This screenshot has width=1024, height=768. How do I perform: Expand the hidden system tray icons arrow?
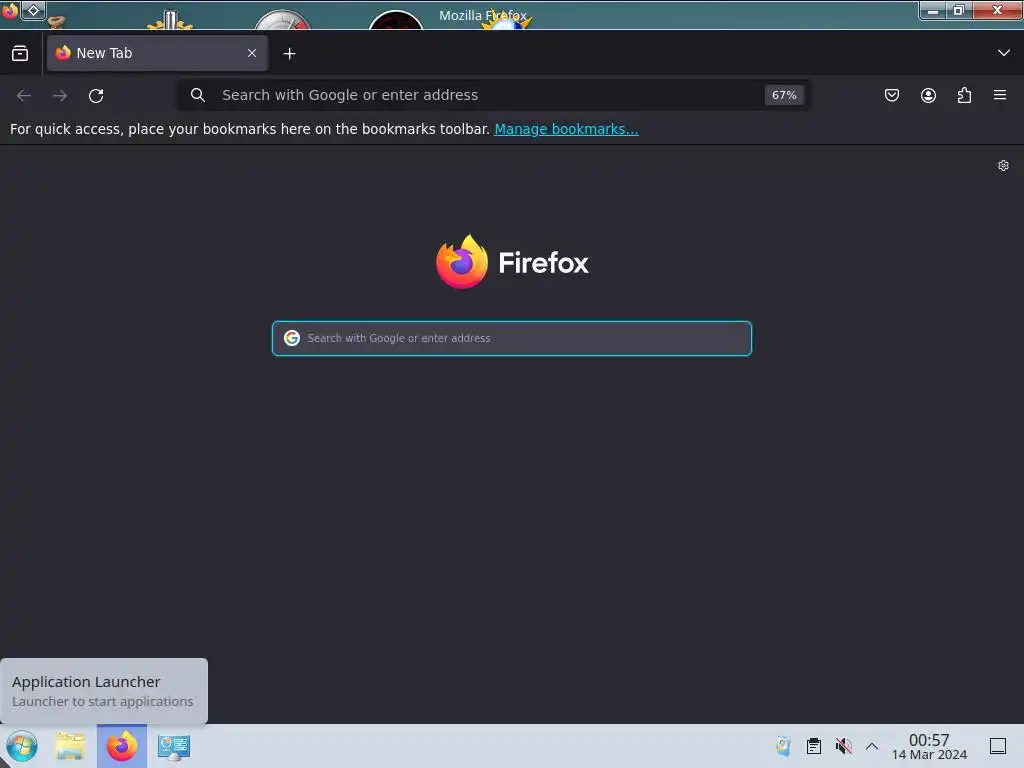point(872,746)
